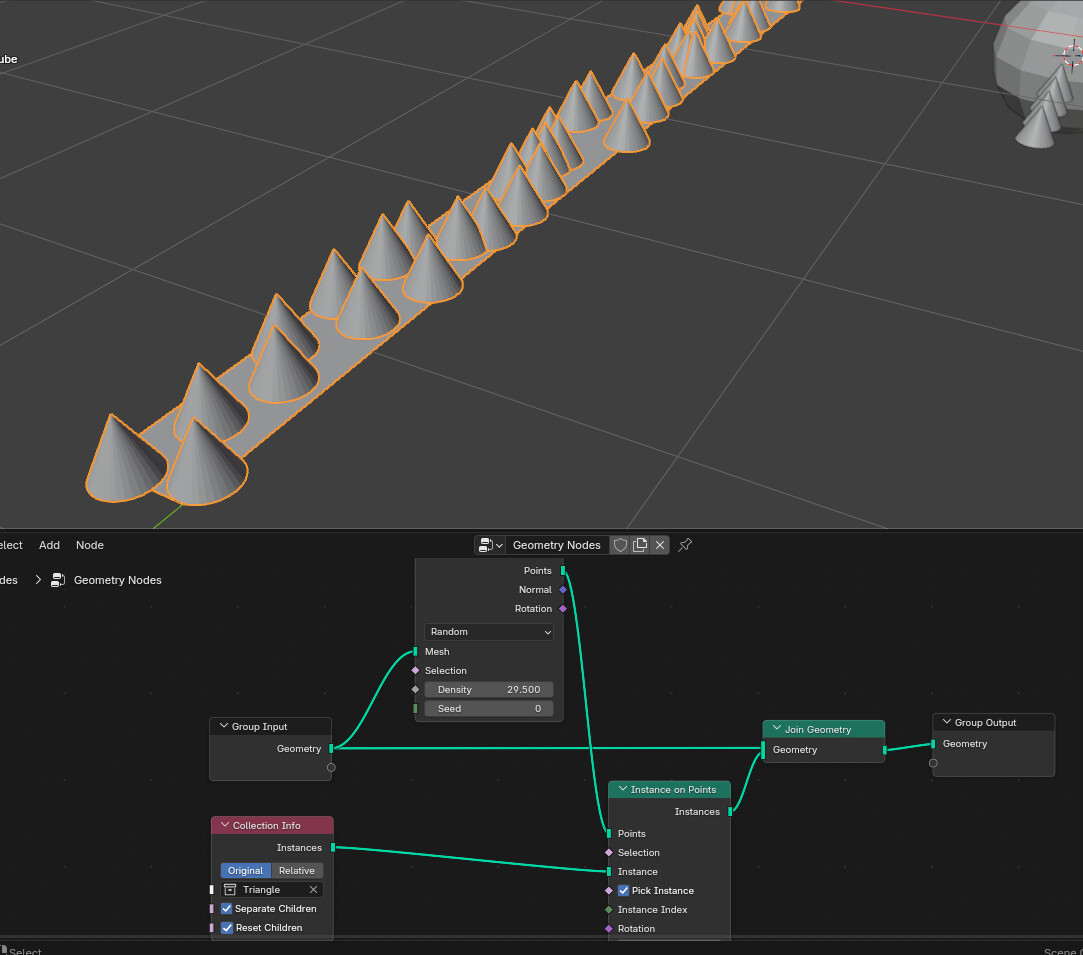Clear the Triangle collection with X

coord(314,890)
